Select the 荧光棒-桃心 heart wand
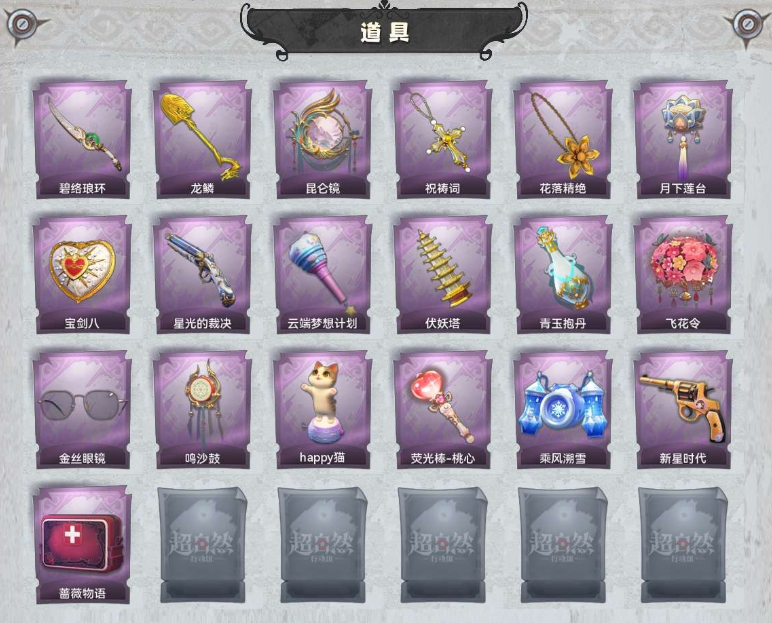This screenshot has height=623, width=772. [443, 410]
